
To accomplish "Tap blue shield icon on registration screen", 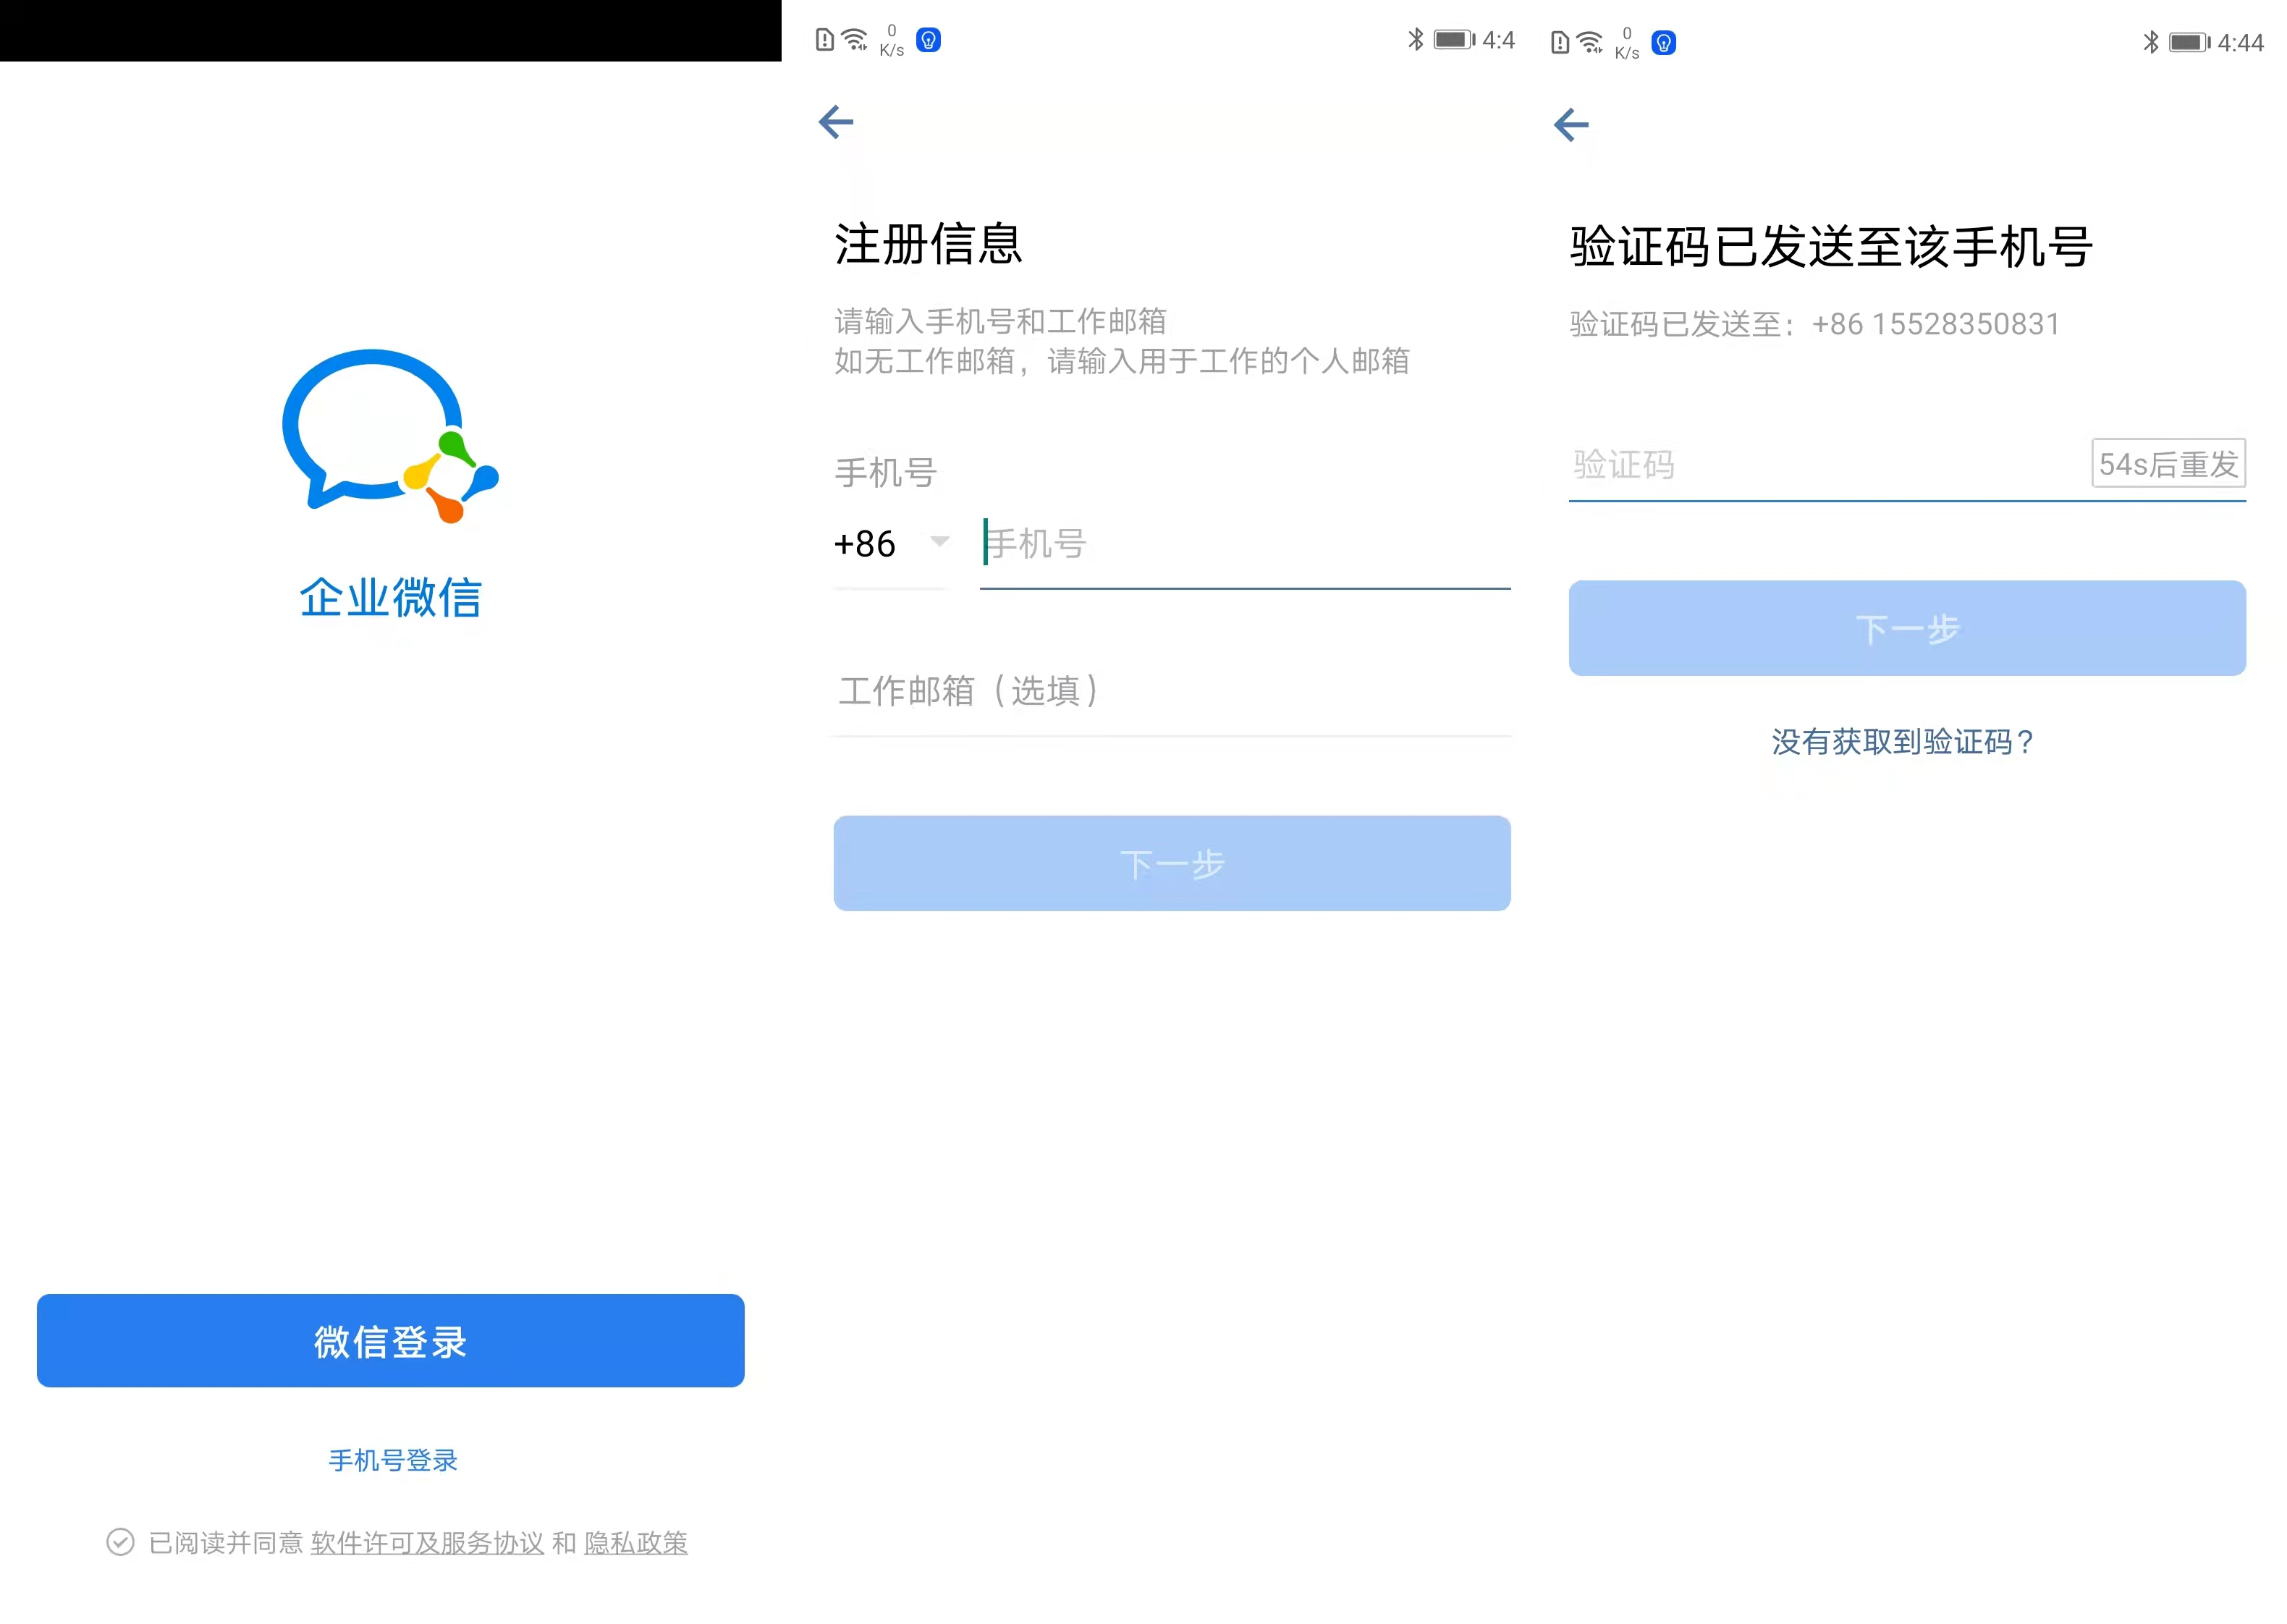I will pos(928,40).
